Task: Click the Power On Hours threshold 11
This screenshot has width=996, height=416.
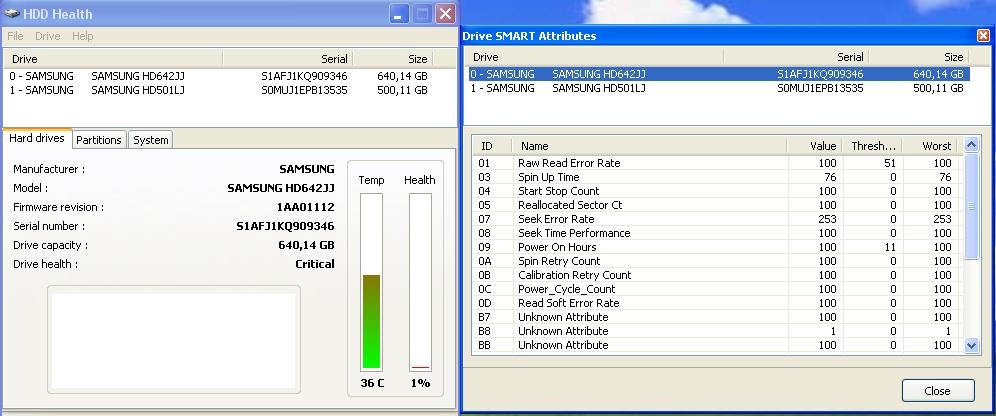Action: (890, 247)
